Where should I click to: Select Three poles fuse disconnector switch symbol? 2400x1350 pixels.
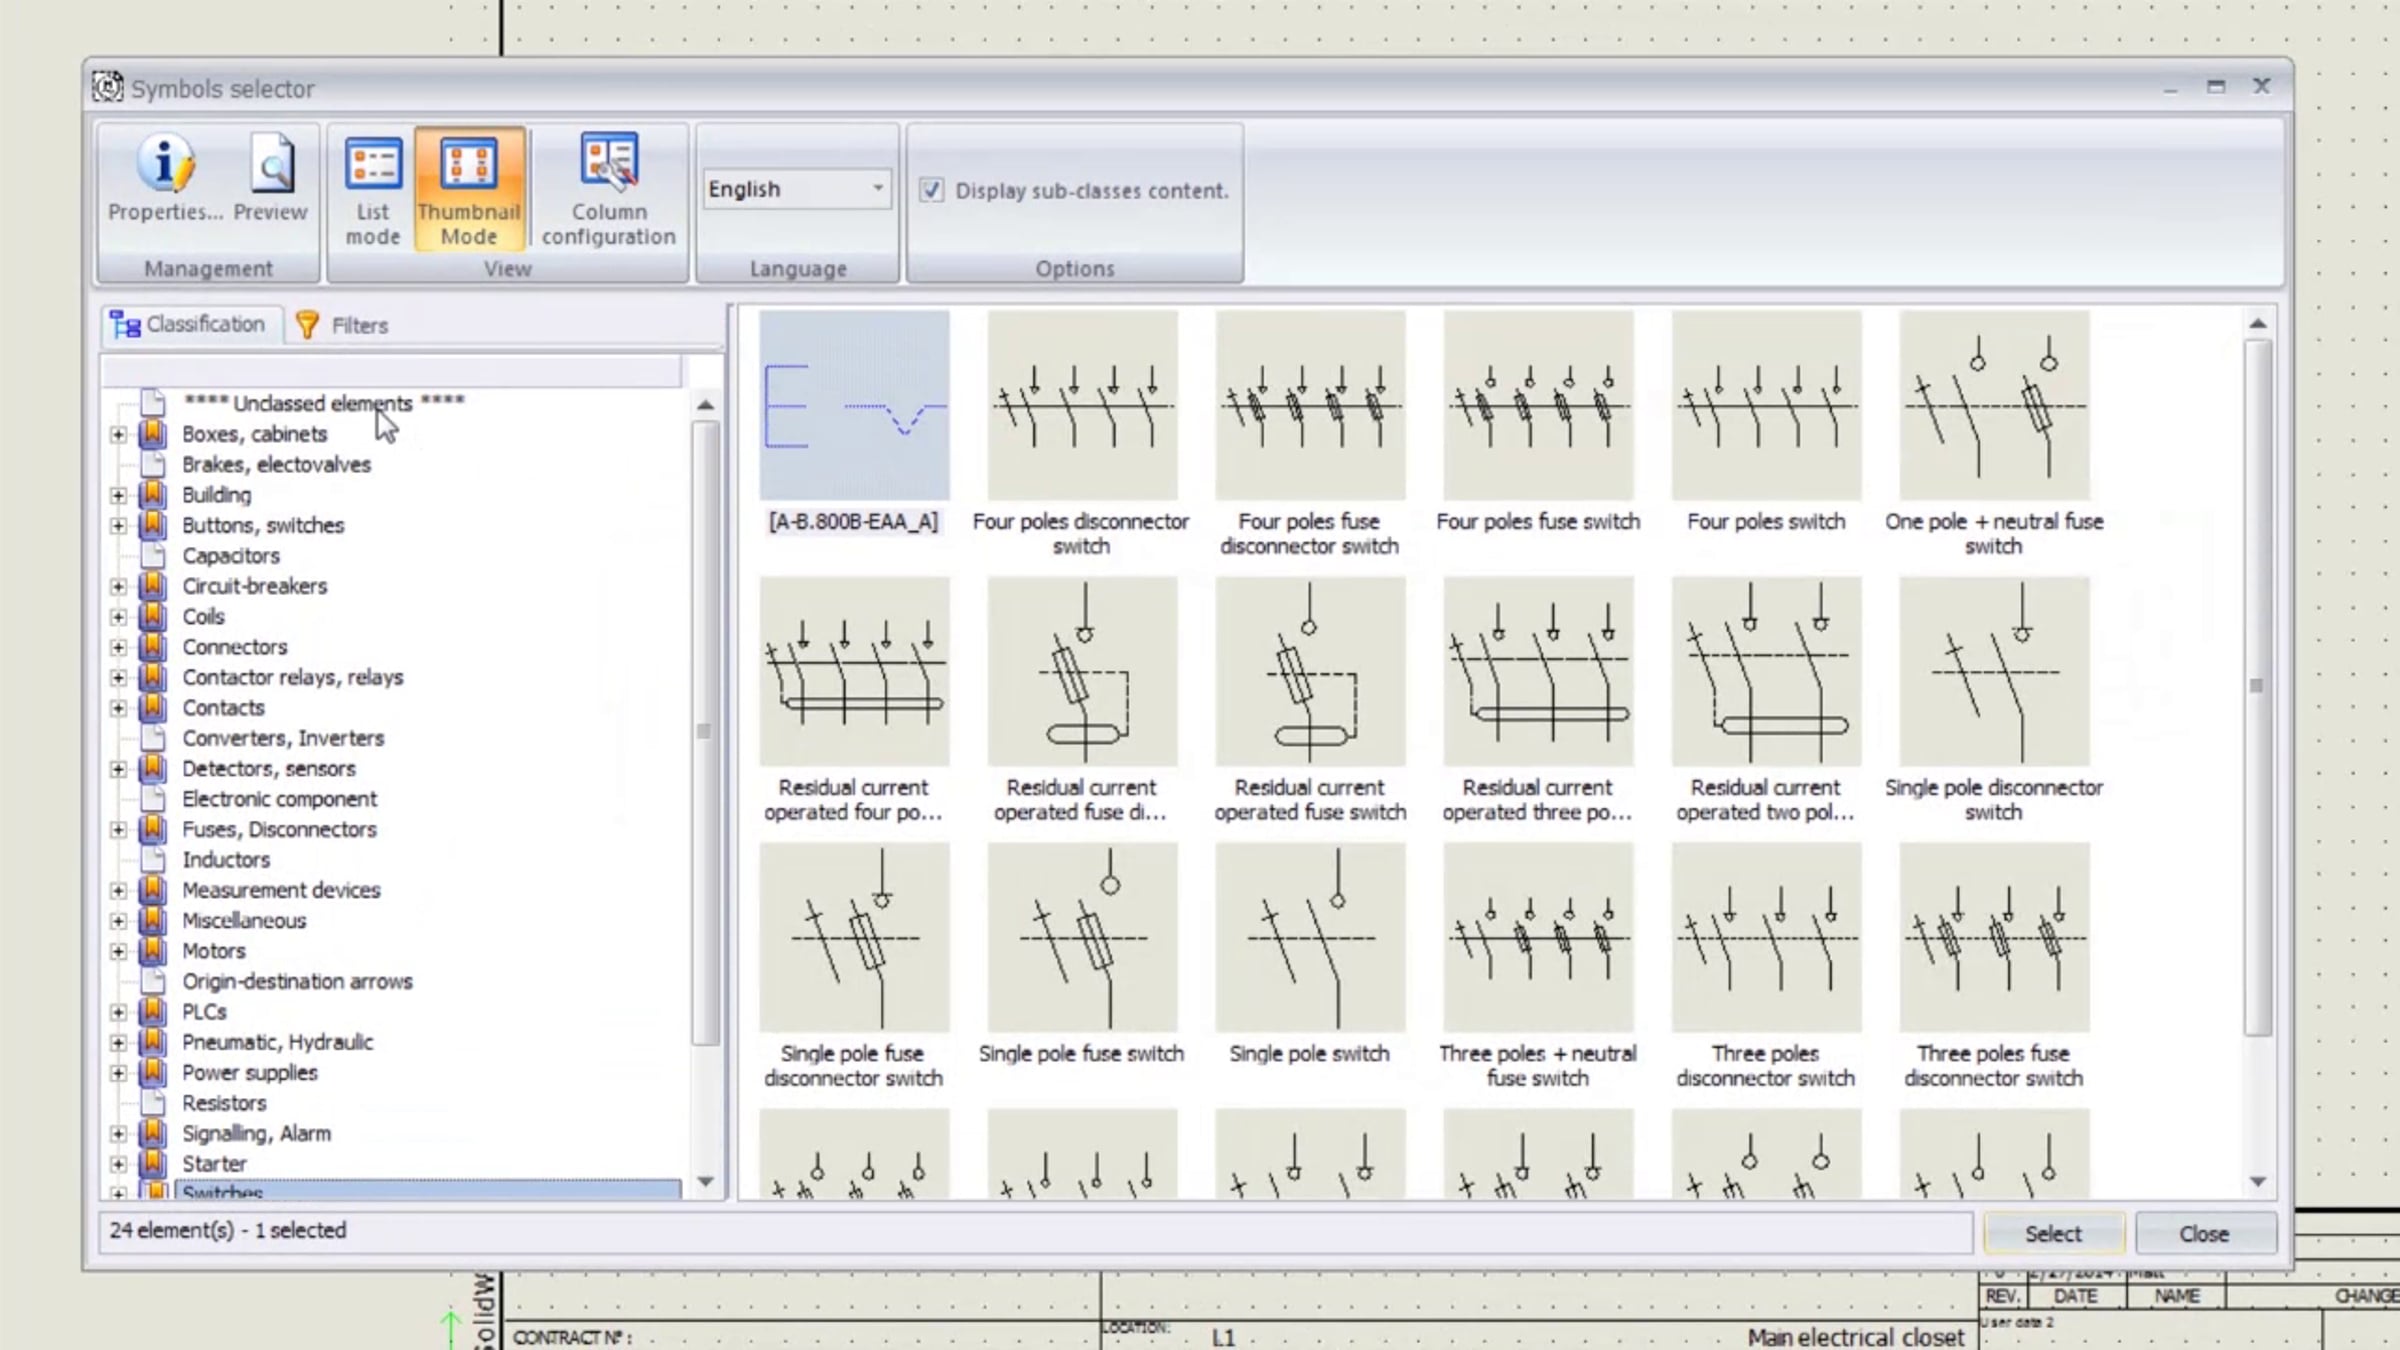point(1993,937)
